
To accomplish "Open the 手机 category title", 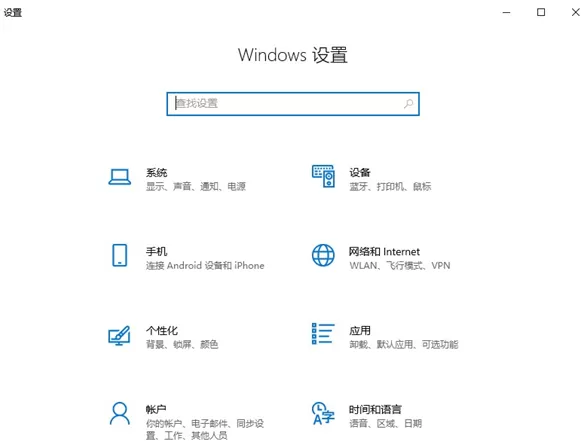I will (x=156, y=251).
